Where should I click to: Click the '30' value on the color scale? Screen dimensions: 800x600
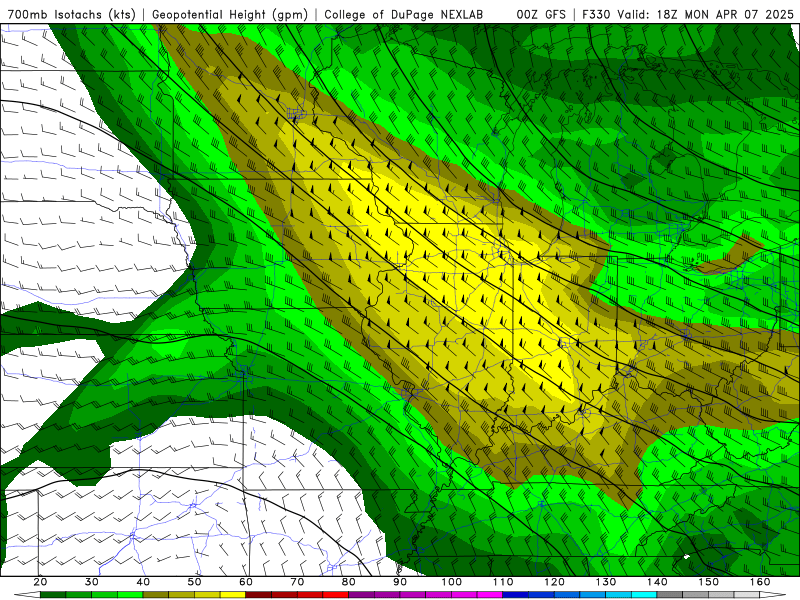(x=92, y=582)
